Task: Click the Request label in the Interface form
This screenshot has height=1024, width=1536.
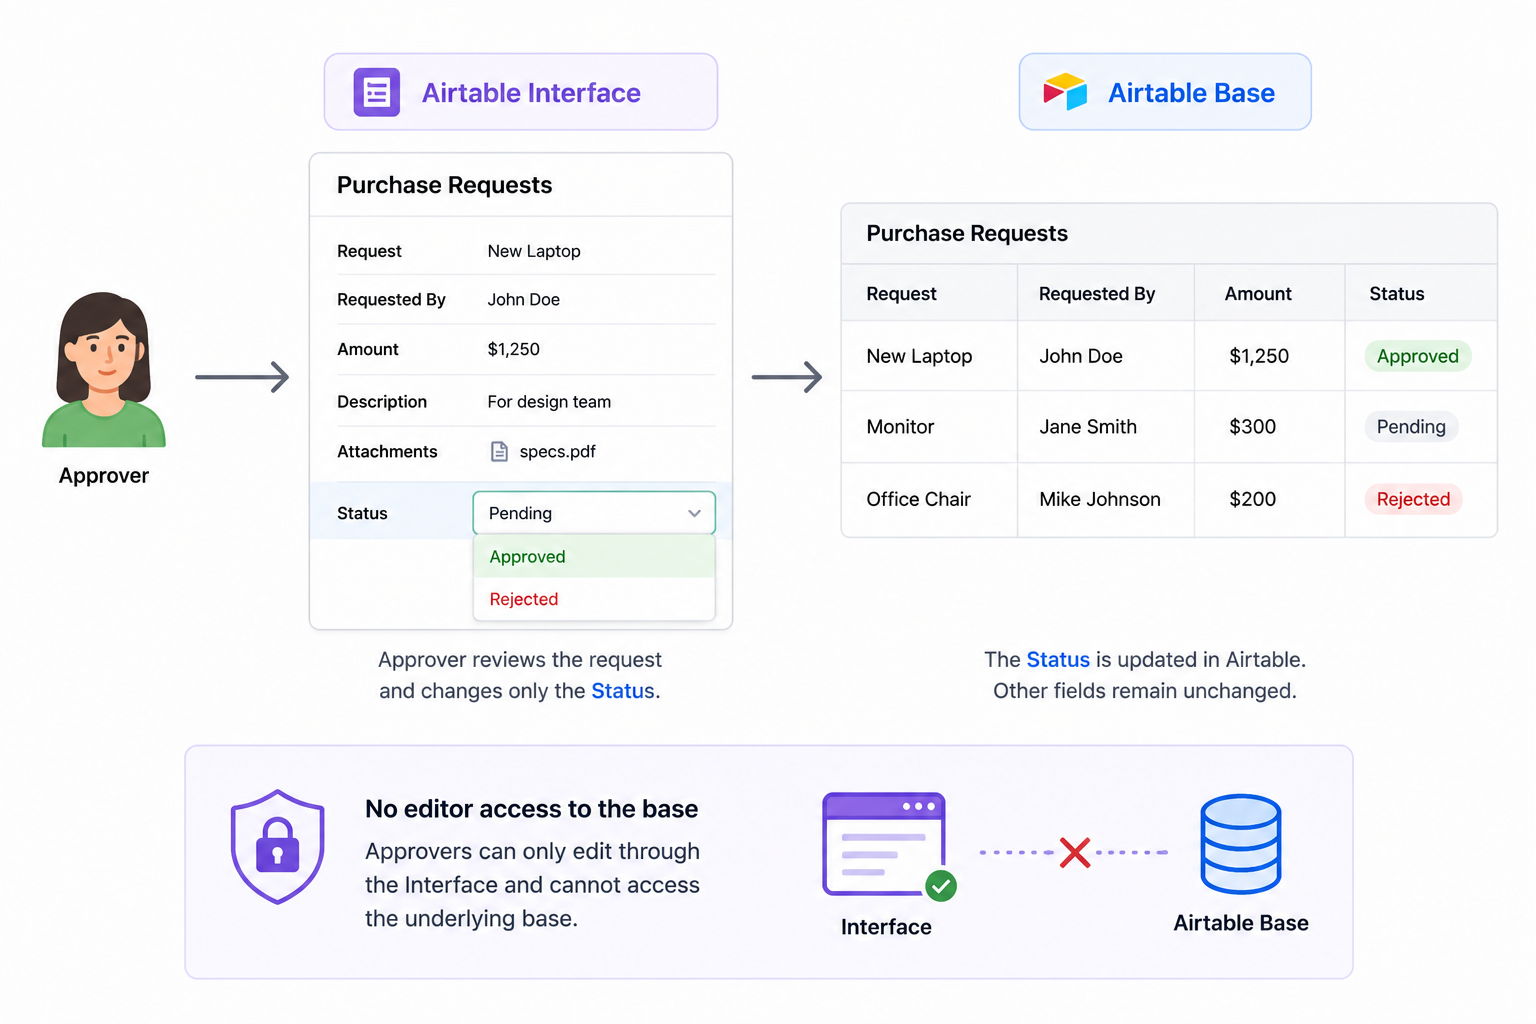Action: [369, 251]
